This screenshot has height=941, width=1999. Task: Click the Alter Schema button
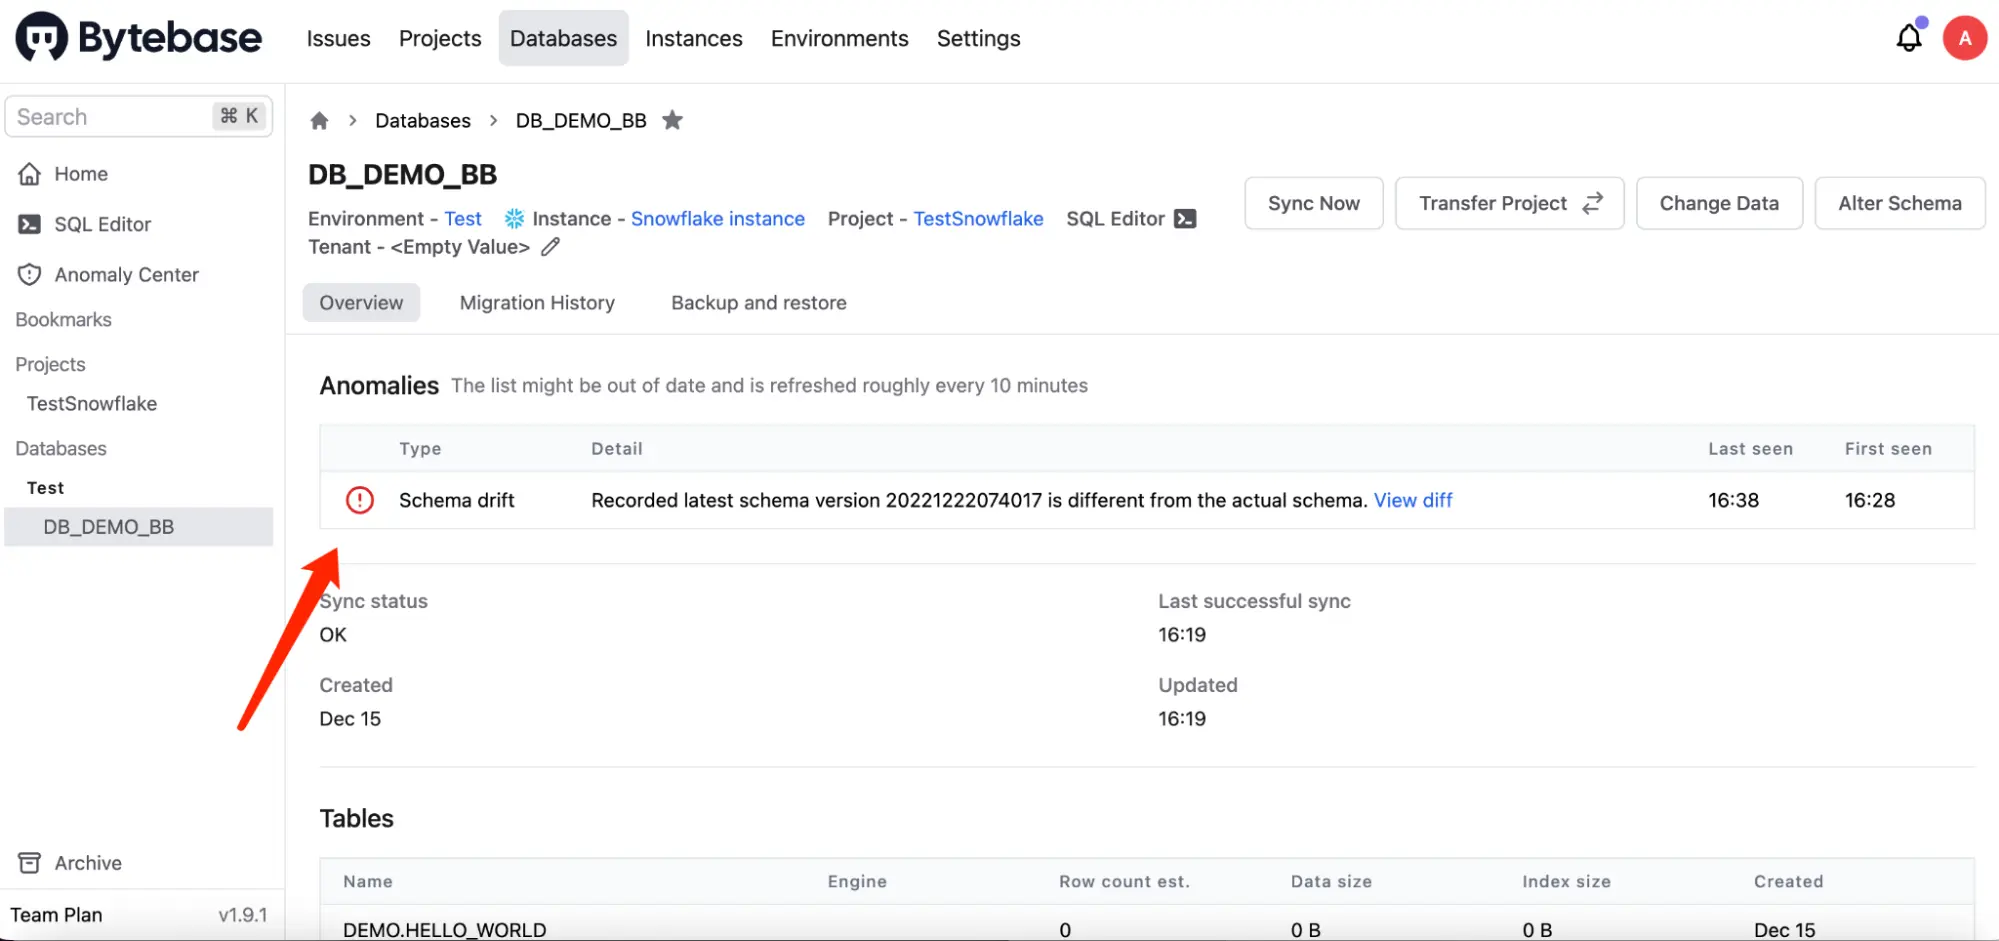pyautogui.click(x=1900, y=203)
